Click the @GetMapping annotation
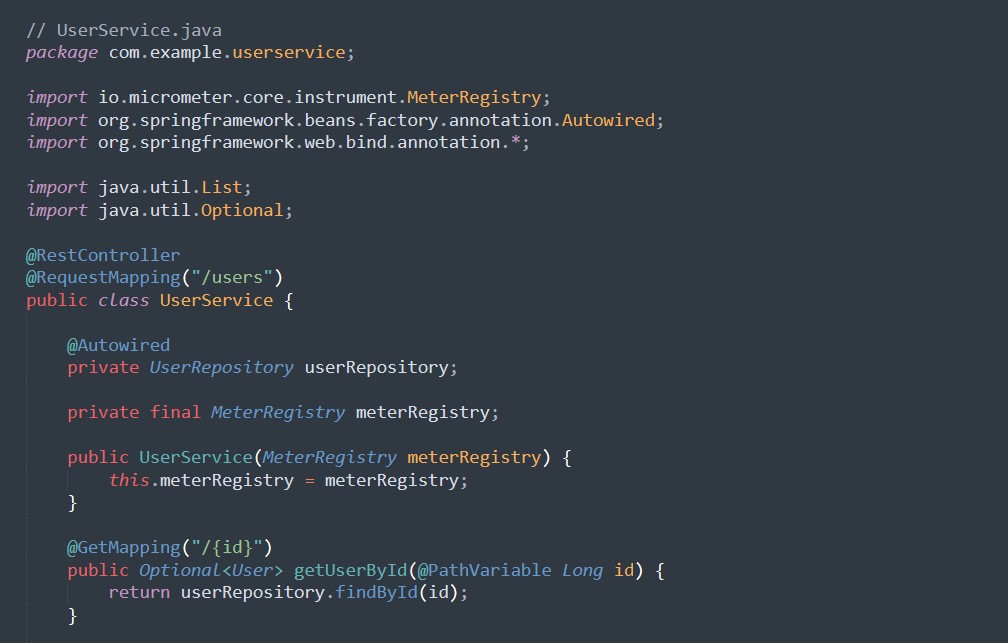1008x643 pixels. 118,547
